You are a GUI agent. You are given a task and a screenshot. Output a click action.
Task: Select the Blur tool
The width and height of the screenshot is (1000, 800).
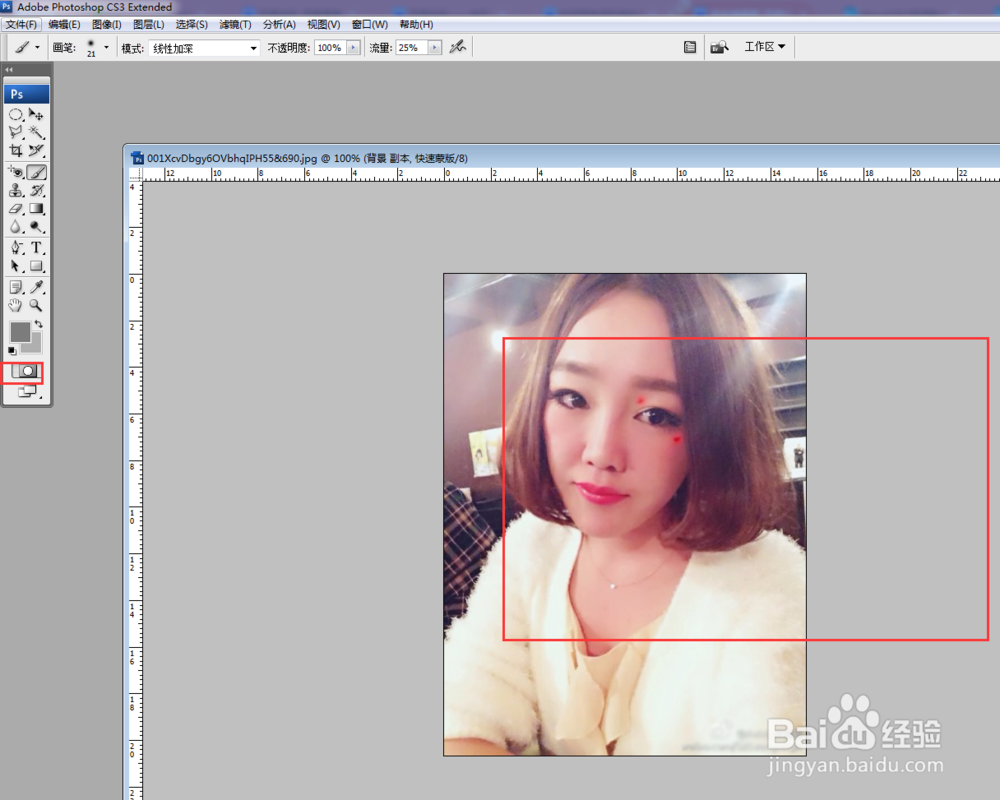(x=16, y=226)
